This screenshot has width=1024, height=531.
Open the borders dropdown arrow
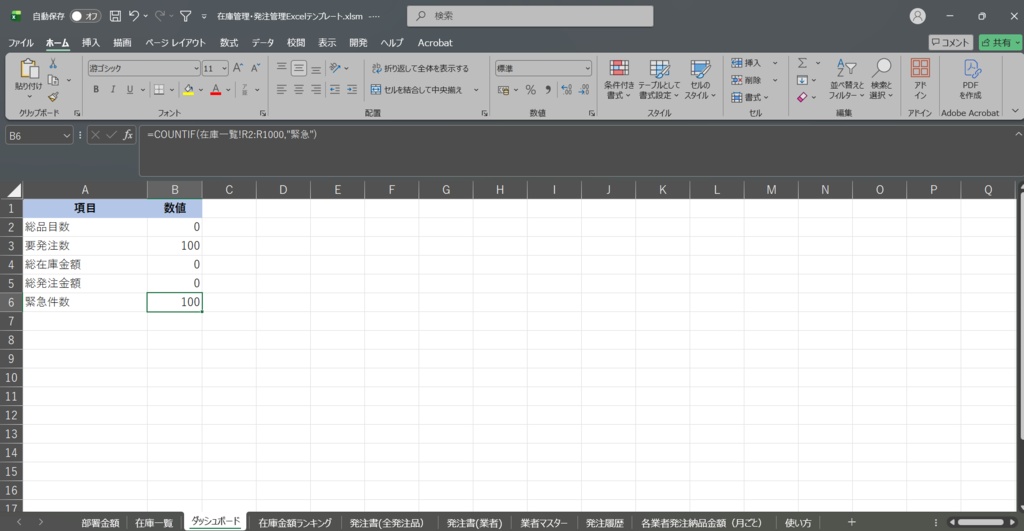point(172,90)
